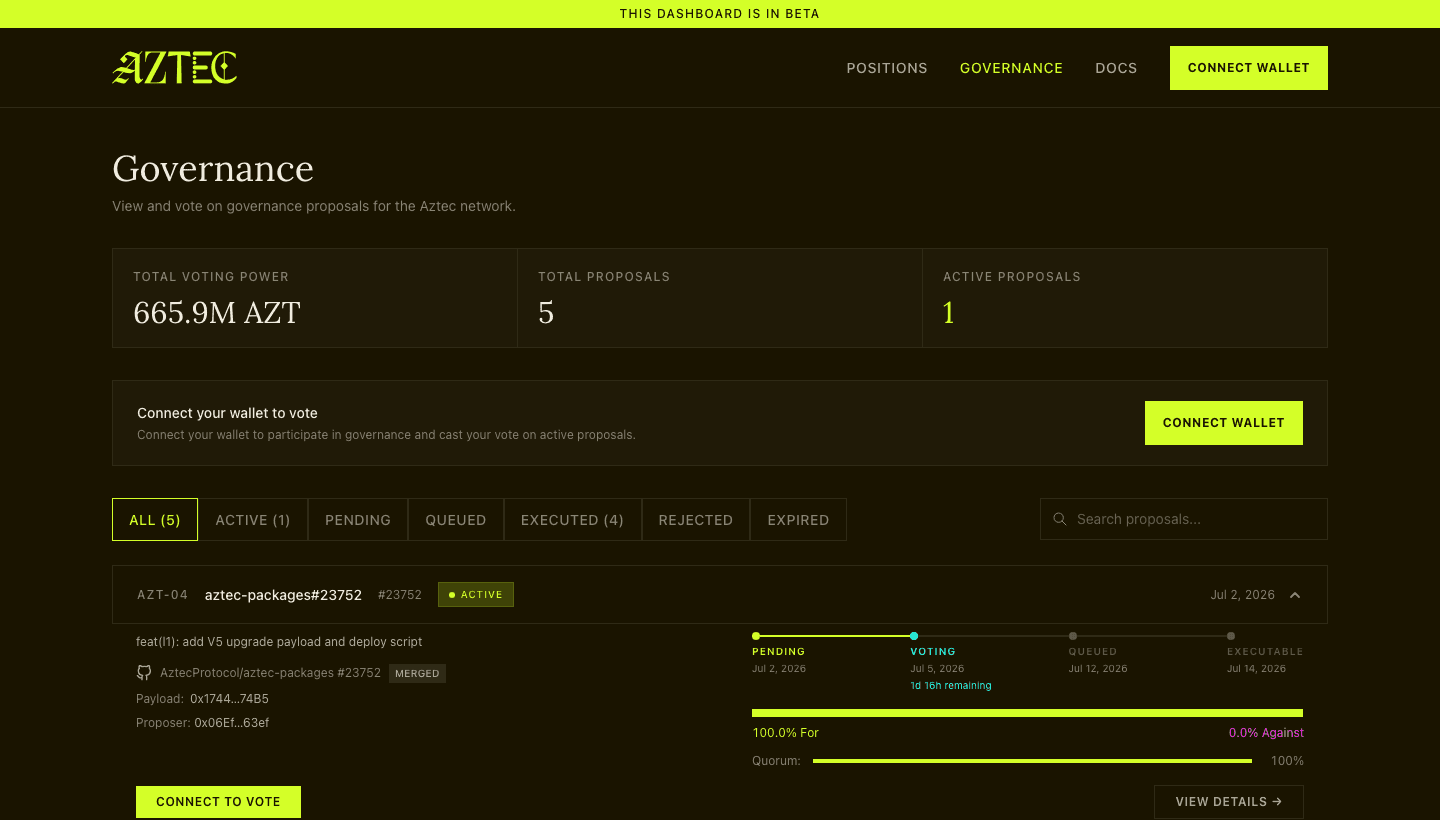Image resolution: width=1440 pixels, height=820 pixels.
Task: Click the Active status badge
Action: coord(476,595)
